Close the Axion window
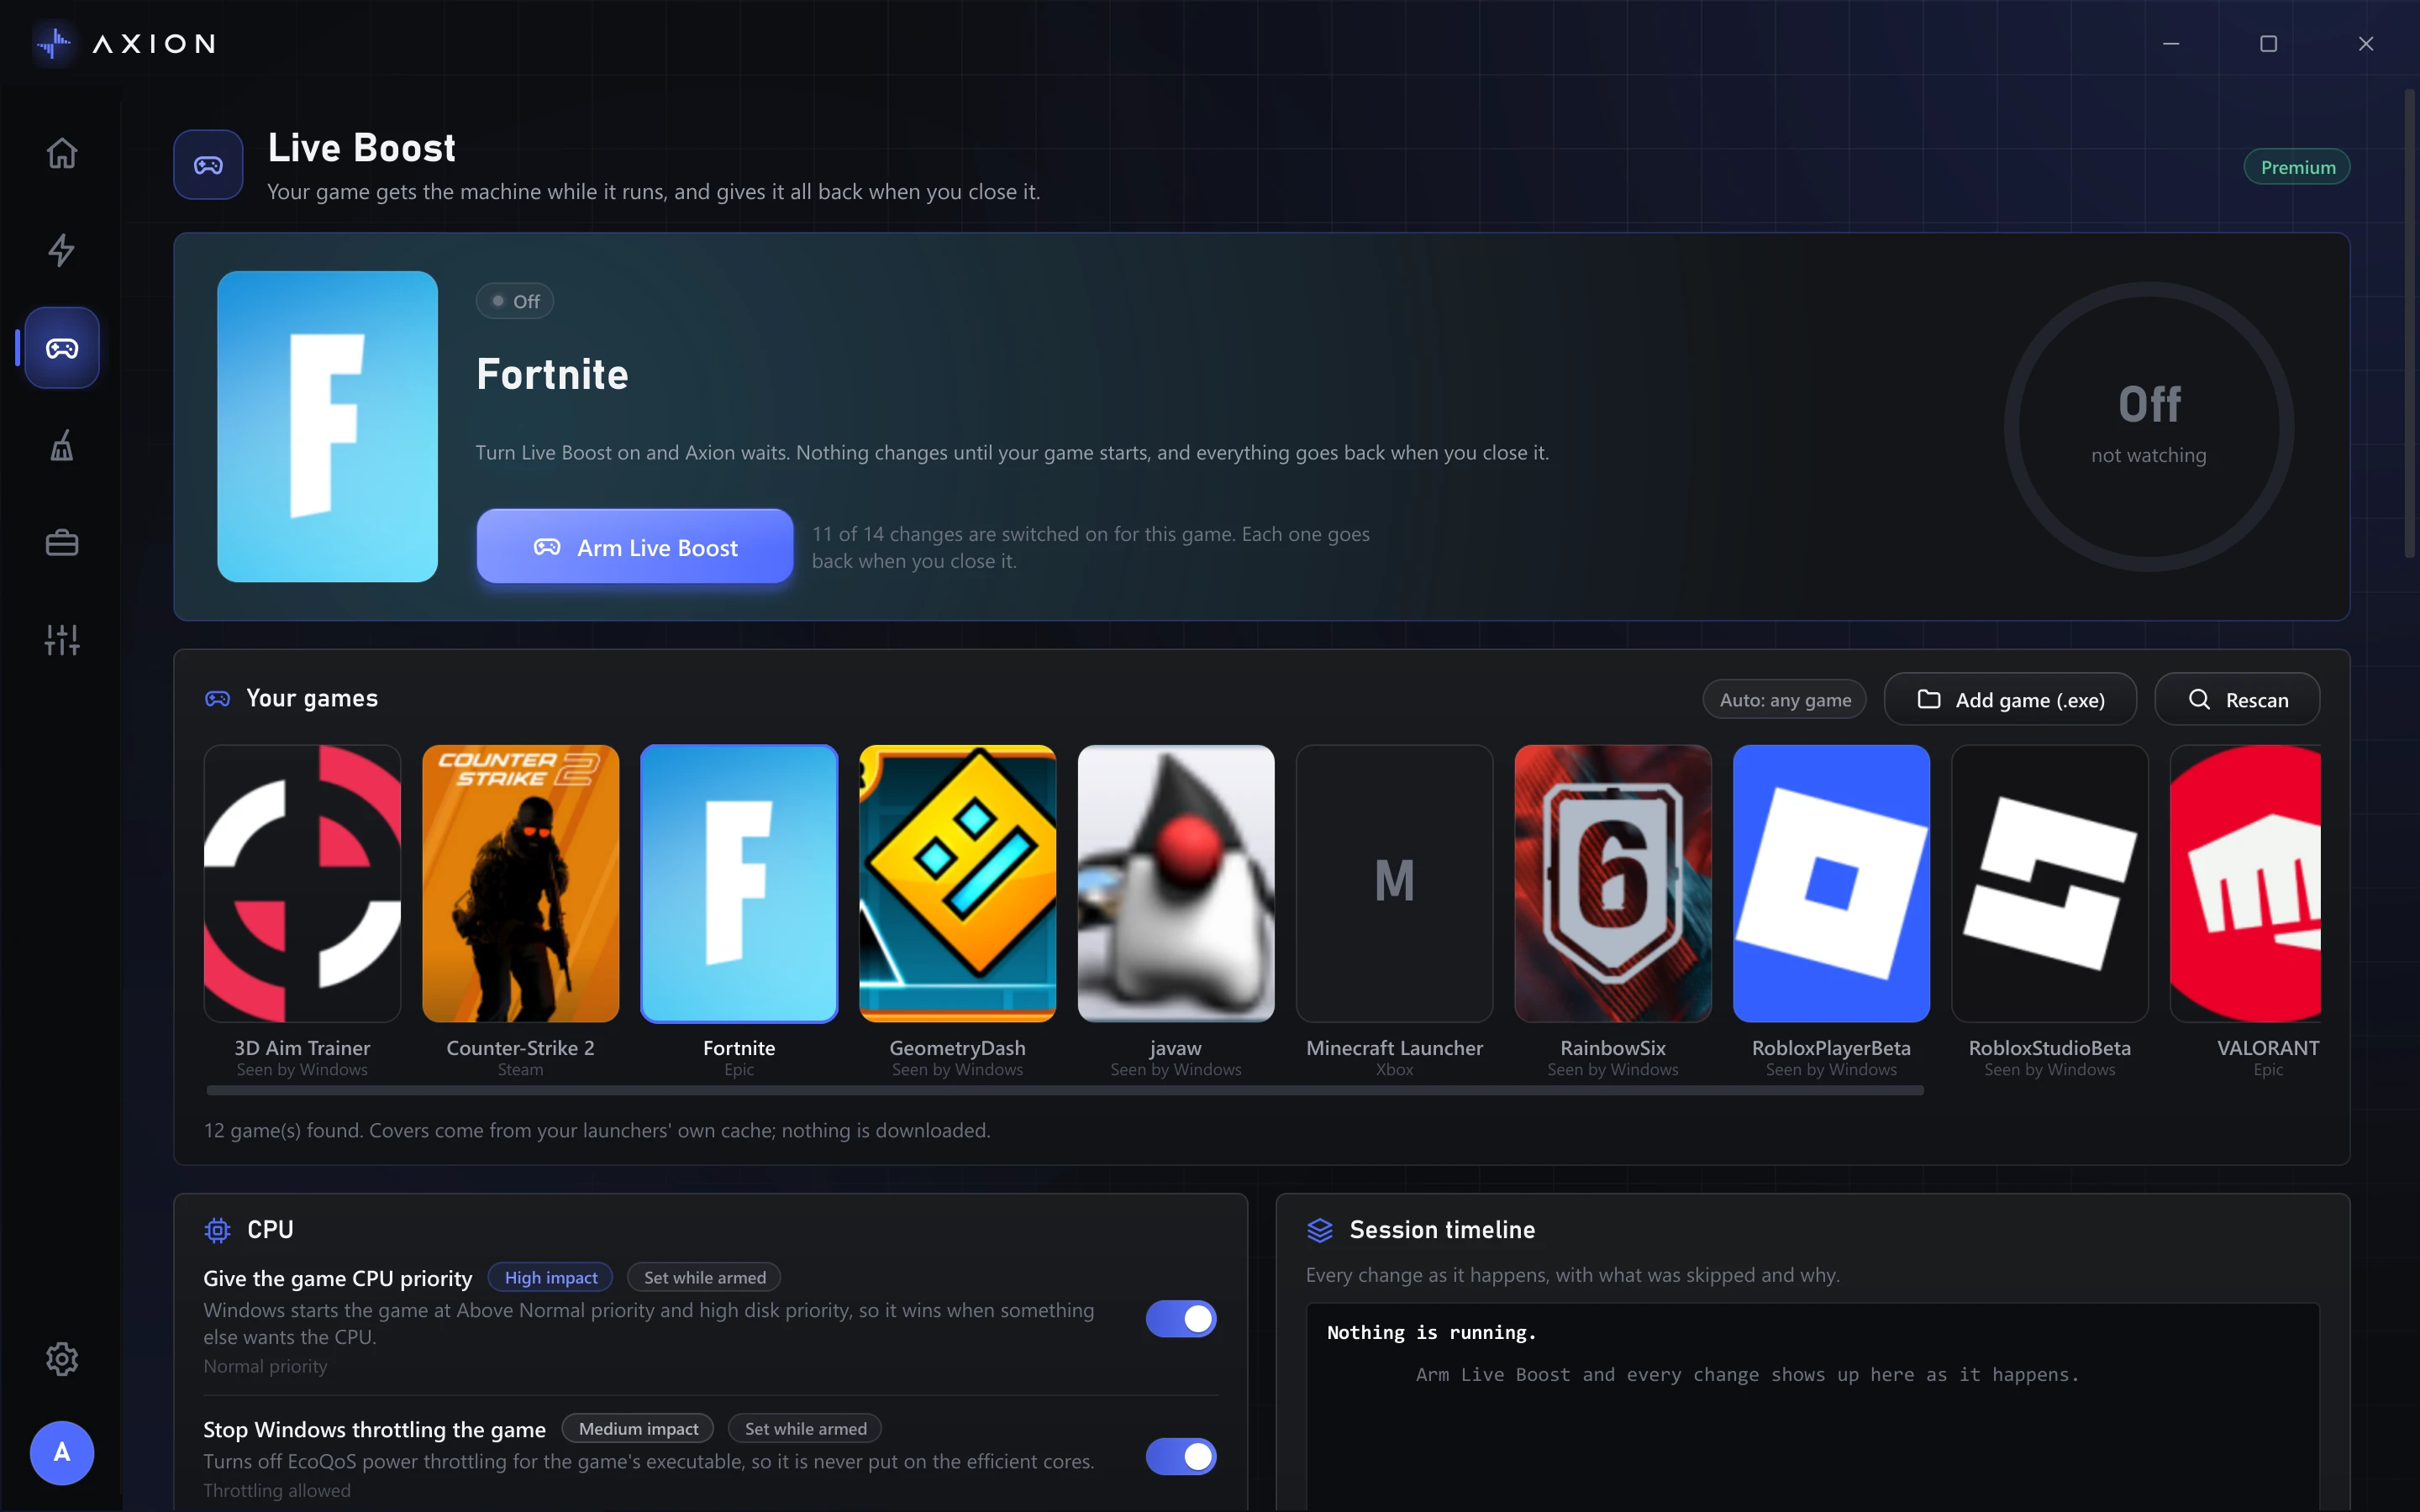The width and height of the screenshot is (2420, 1512). (2365, 43)
